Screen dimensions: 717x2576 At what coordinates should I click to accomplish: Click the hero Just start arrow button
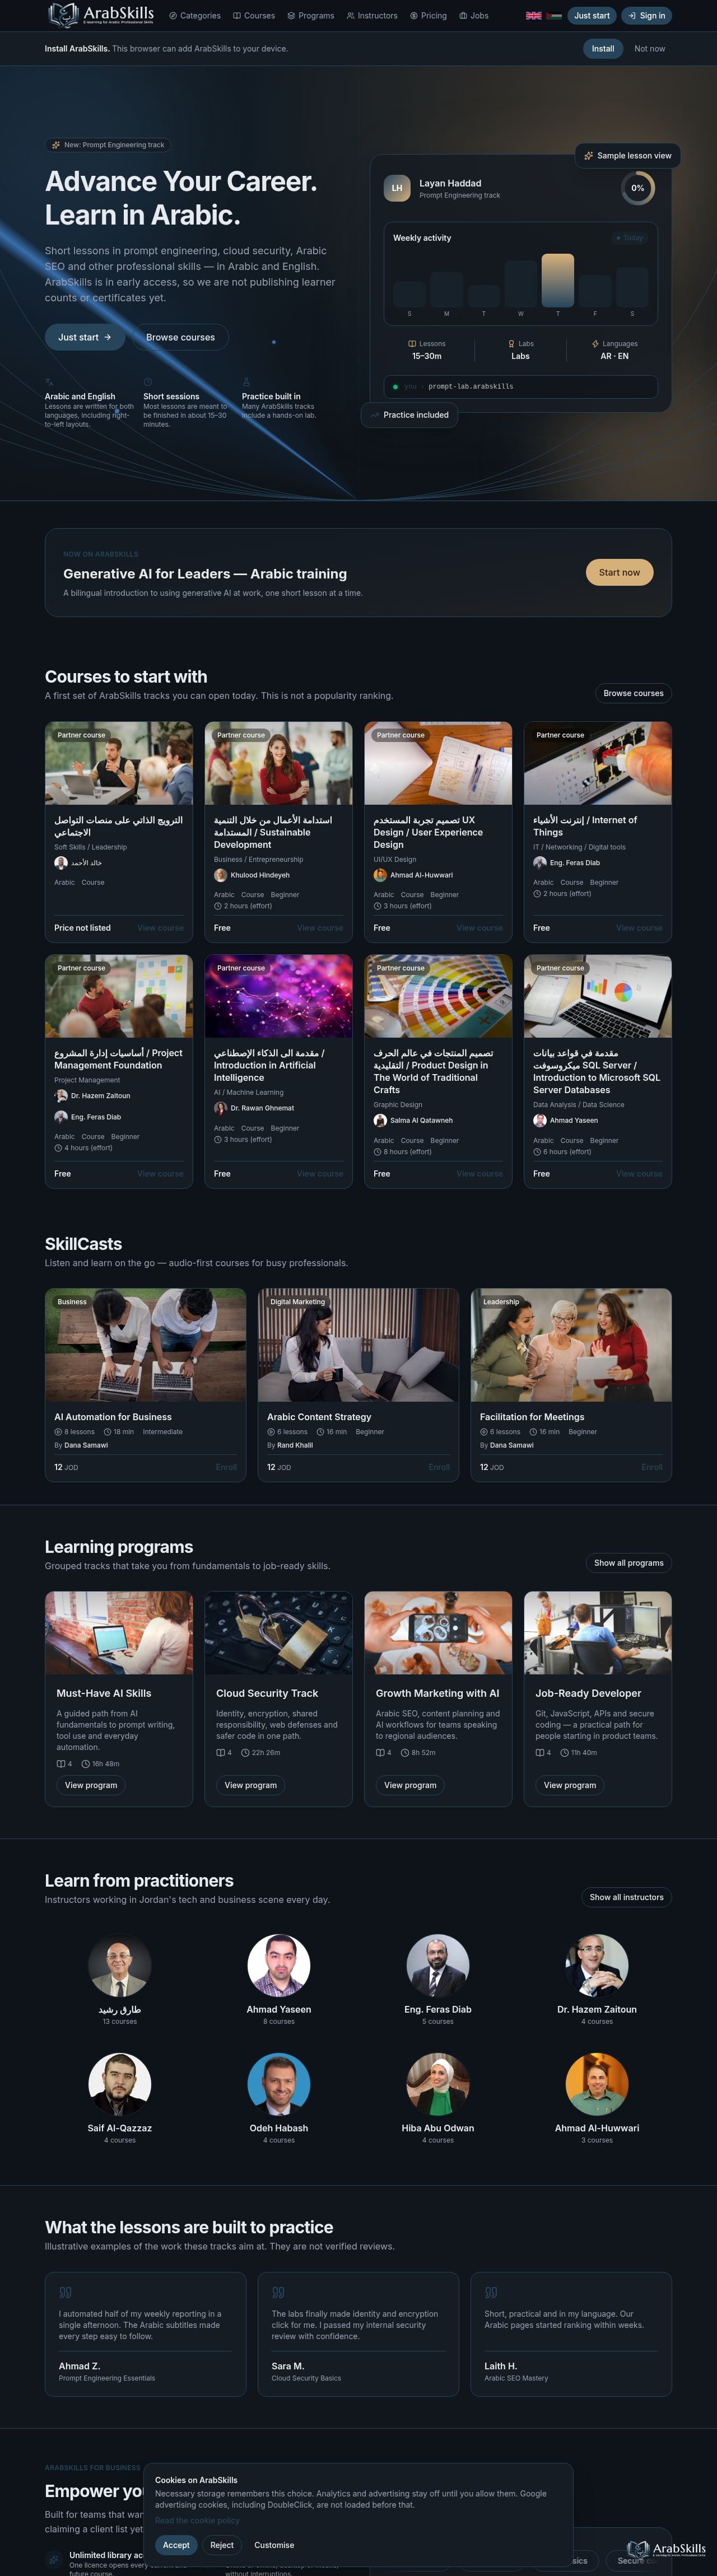coord(85,337)
